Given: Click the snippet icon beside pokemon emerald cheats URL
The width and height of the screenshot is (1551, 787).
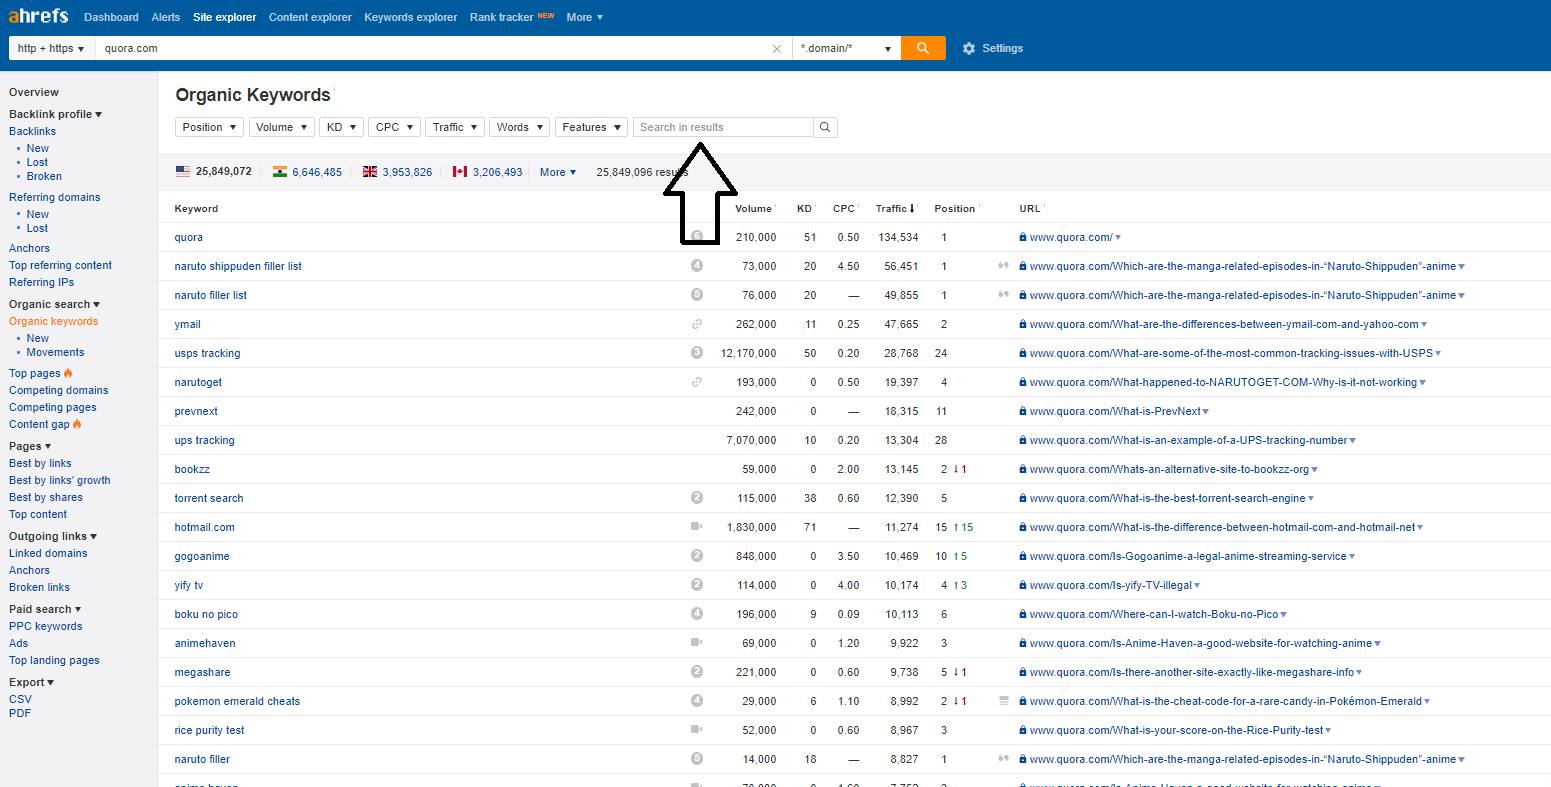Looking at the screenshot, I should (x=1004, y=701).
